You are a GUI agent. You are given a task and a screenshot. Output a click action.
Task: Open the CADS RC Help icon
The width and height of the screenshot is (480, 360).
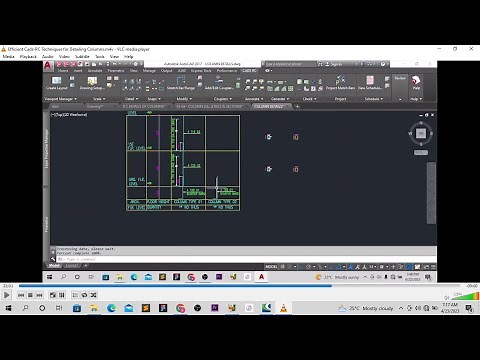[x=416, y=83]
